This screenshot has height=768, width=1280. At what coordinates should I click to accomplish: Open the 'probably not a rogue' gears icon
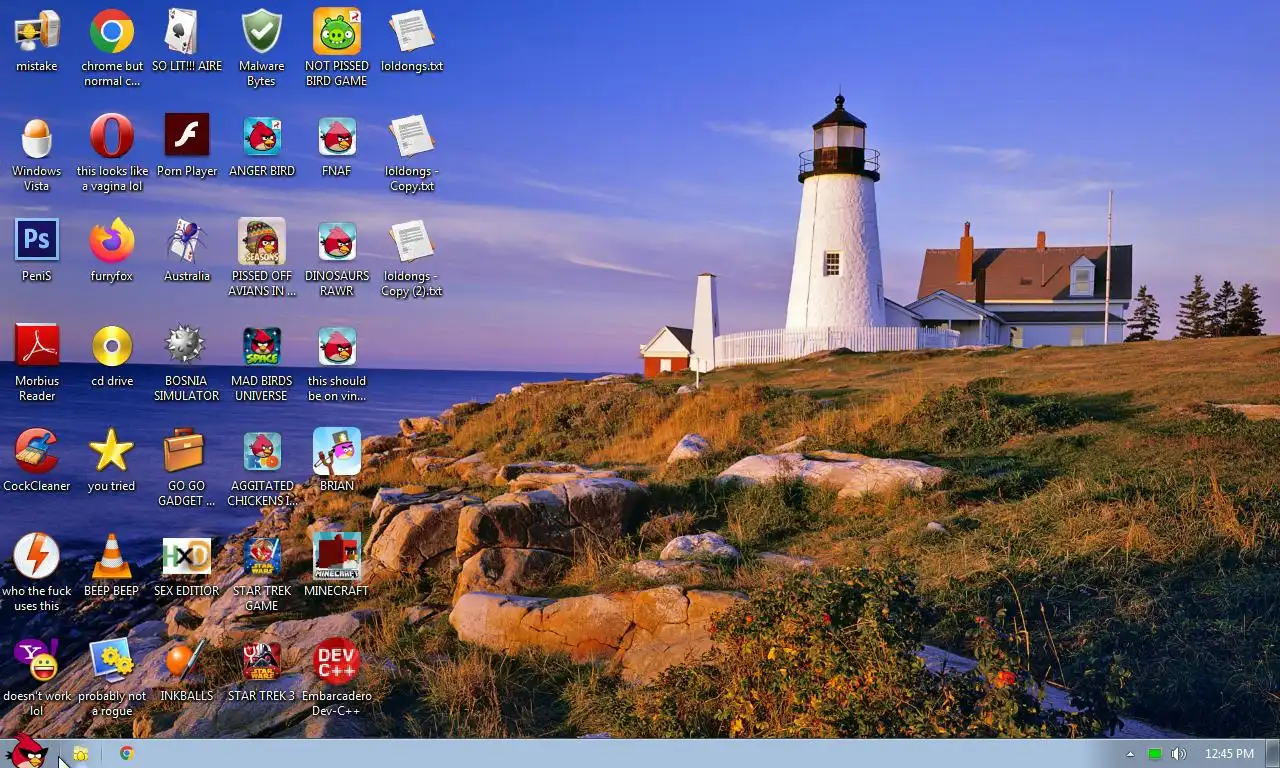tap(112, 677)
